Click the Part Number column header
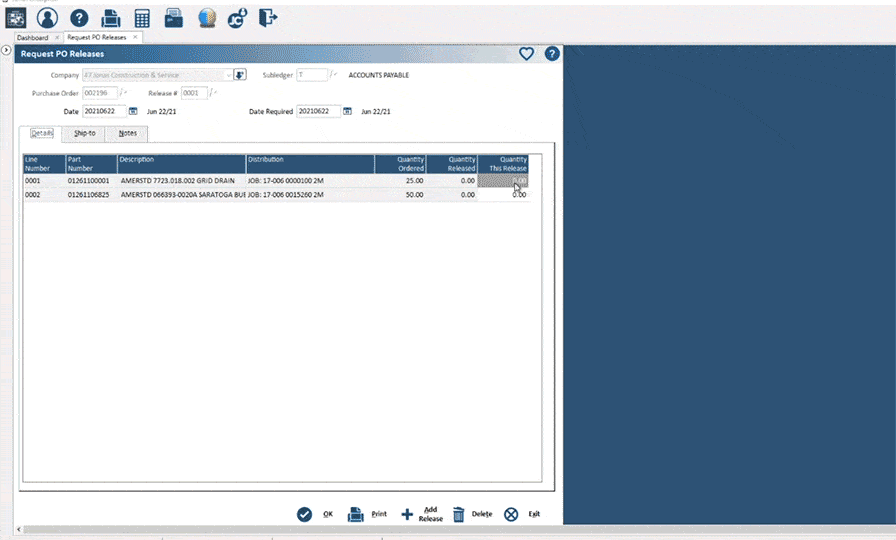896x540 pixels. tap(91, 164)
